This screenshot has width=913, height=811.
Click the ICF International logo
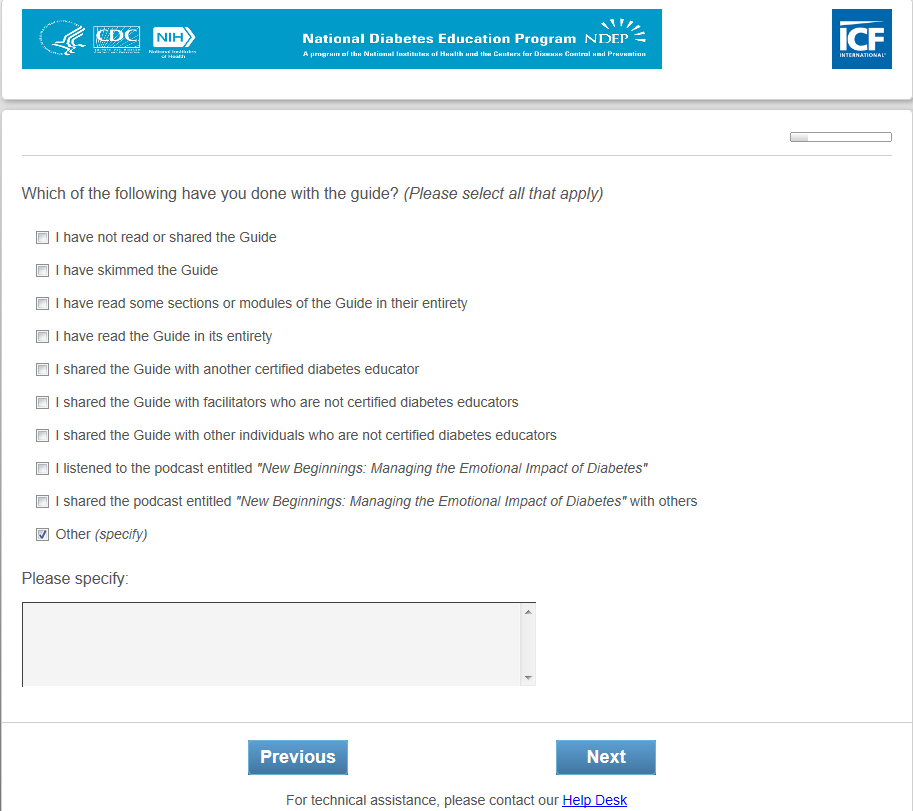coord(861,40)
